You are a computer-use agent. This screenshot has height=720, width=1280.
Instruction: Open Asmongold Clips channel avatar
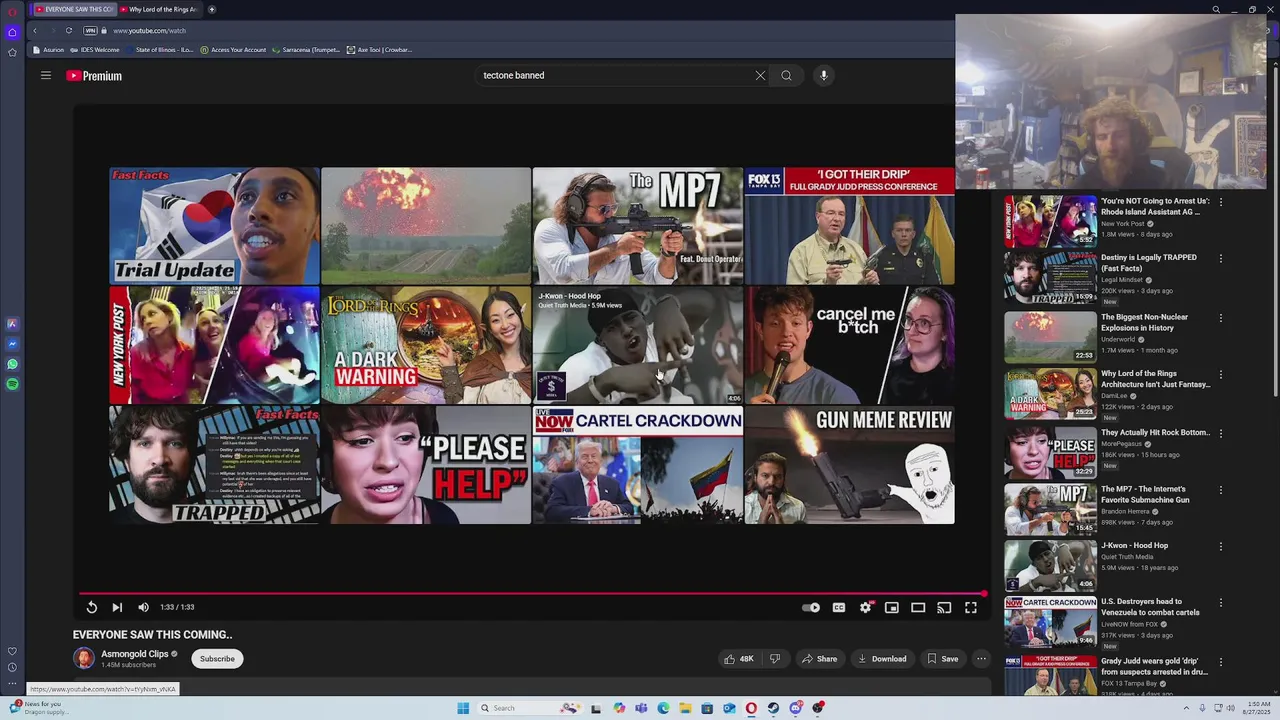84,658
